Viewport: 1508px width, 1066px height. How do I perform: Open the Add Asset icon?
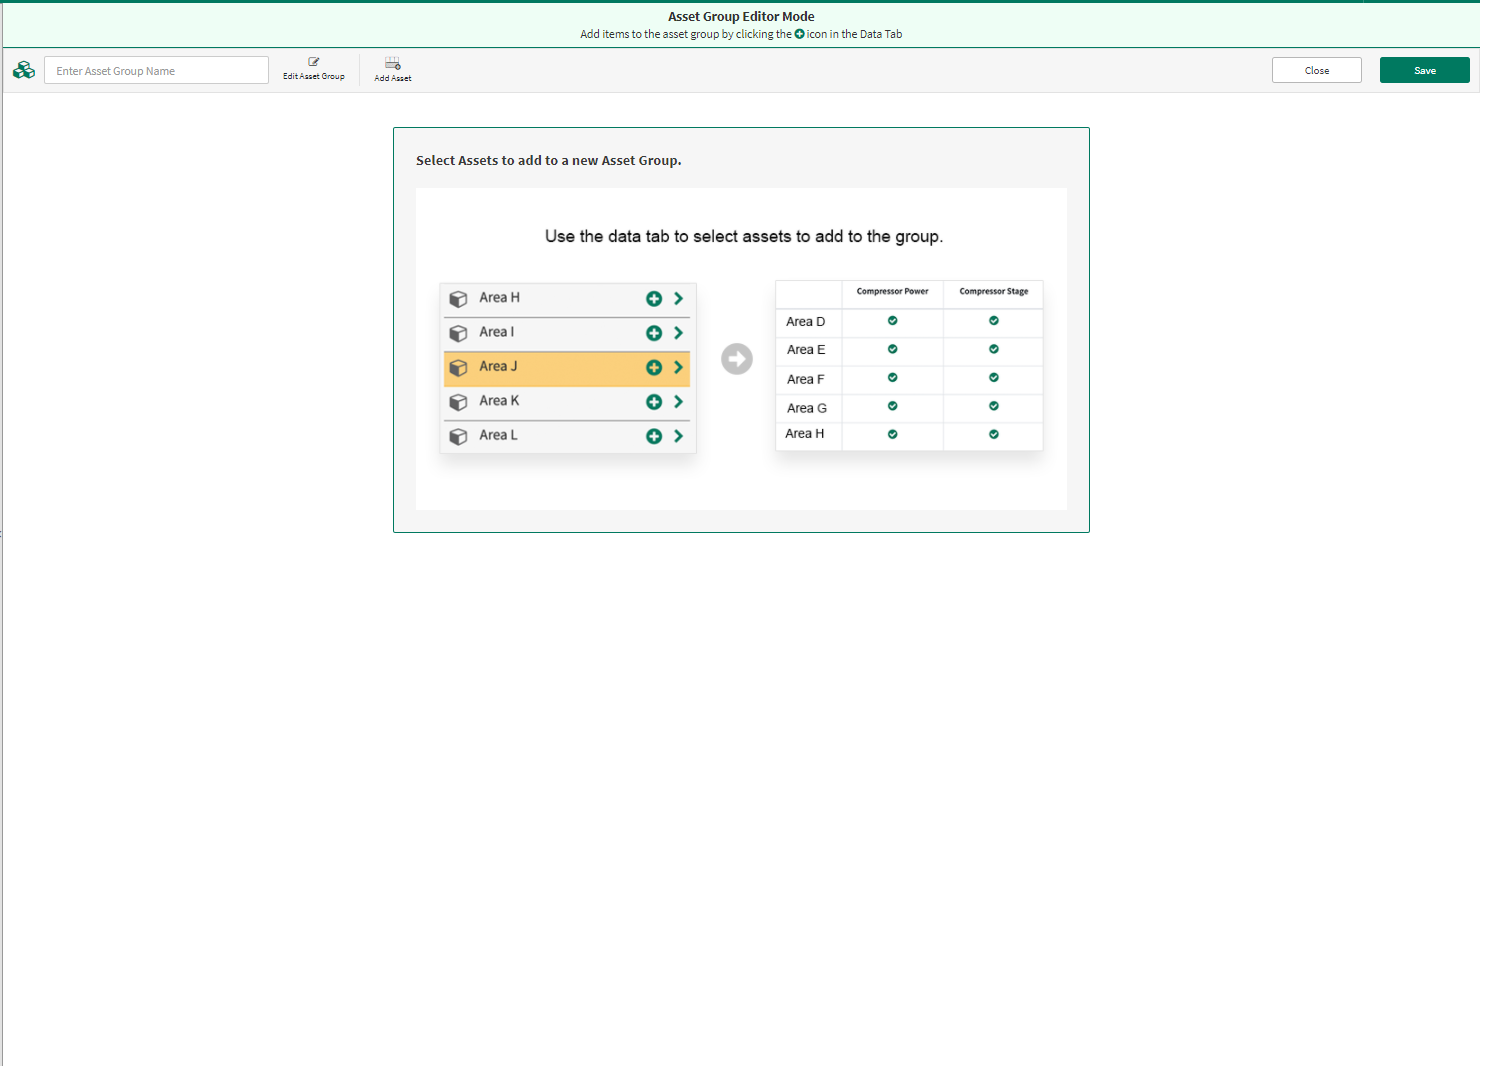point(392,63)
